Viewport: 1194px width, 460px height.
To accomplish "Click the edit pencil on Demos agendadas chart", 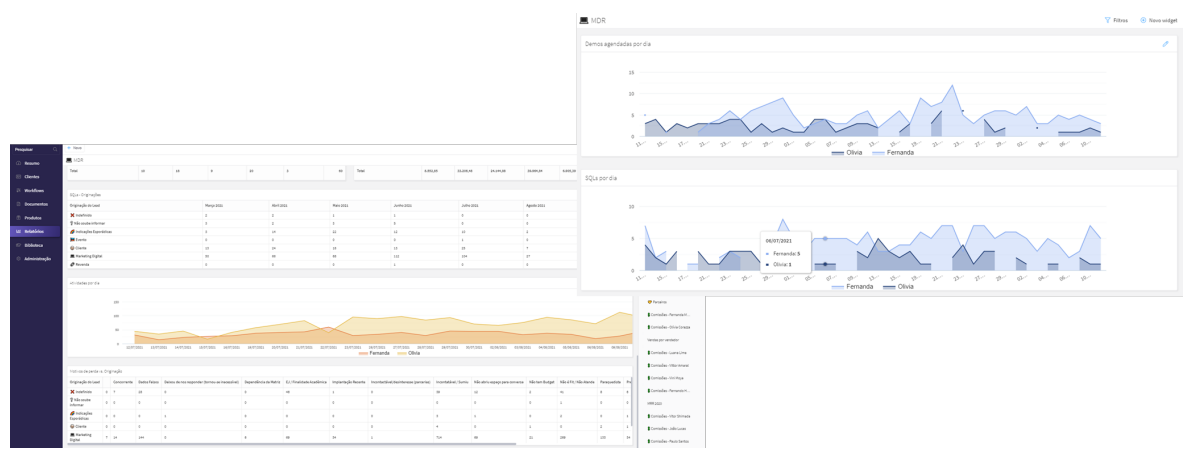I will pos(1165,45).
